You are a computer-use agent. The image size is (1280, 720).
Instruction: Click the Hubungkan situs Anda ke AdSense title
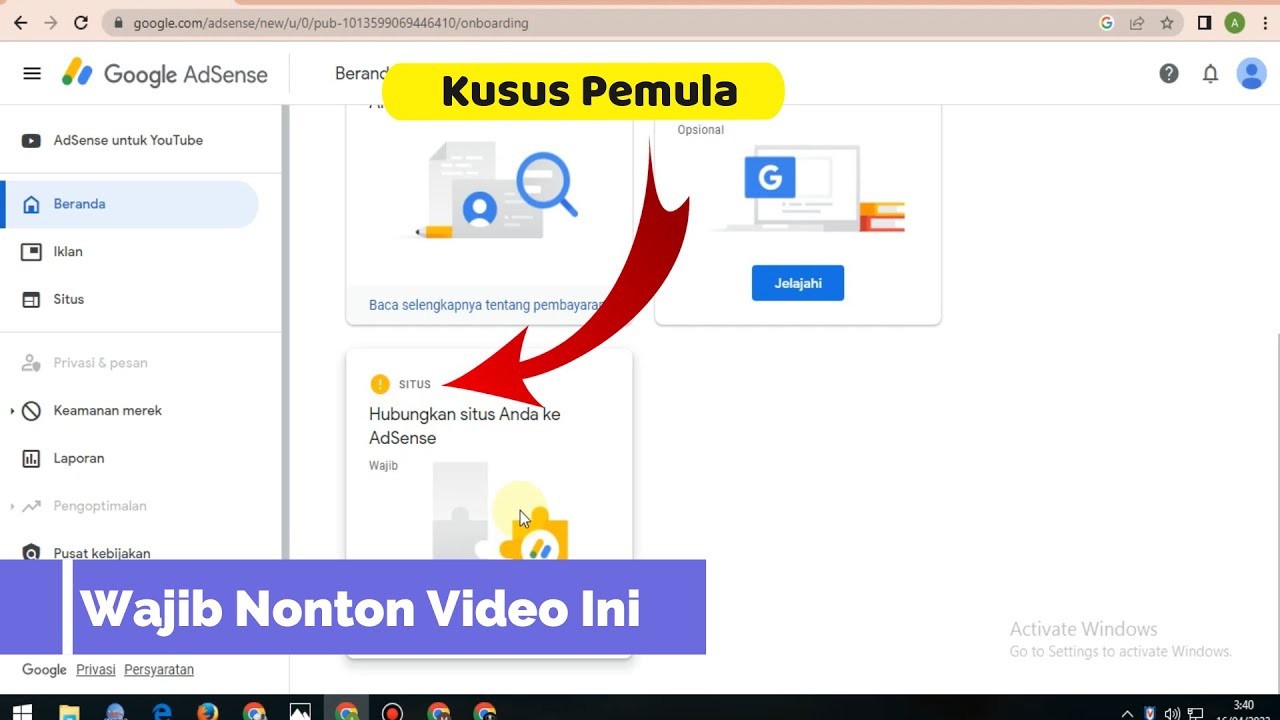[x=465, y=426]
